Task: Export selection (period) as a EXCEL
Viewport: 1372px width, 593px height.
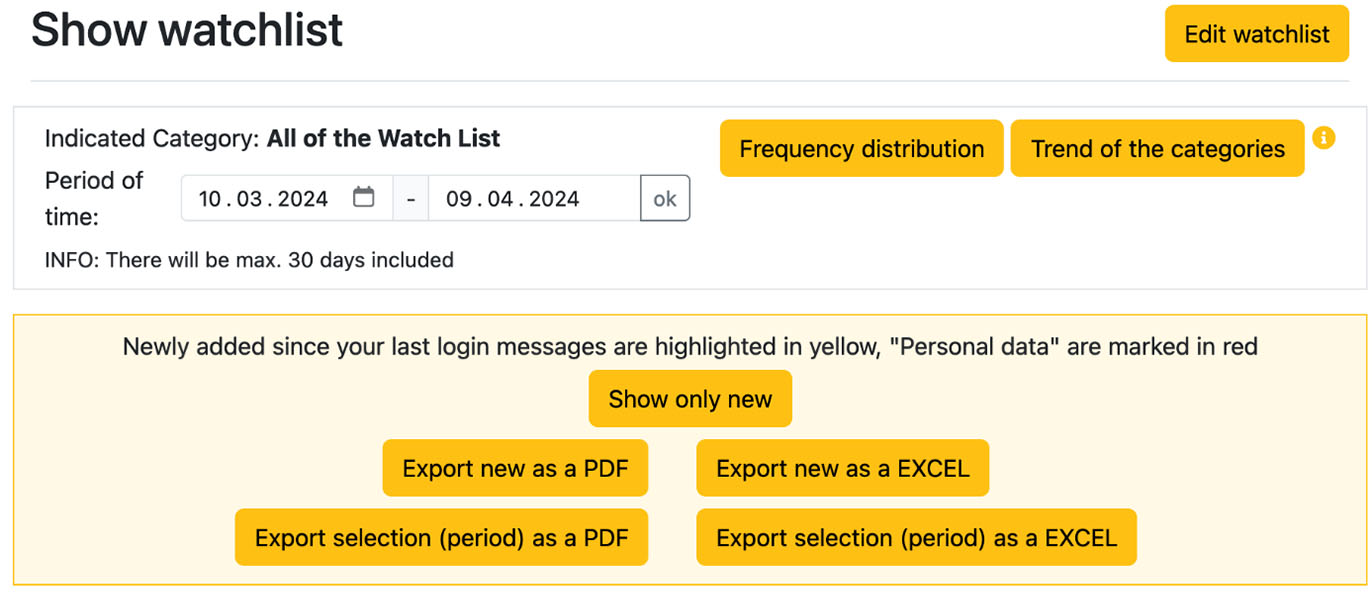Action: coord(916,538)
